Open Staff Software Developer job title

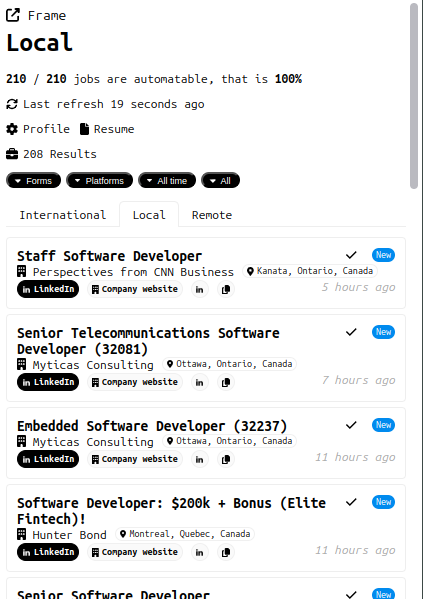(110, 256)
